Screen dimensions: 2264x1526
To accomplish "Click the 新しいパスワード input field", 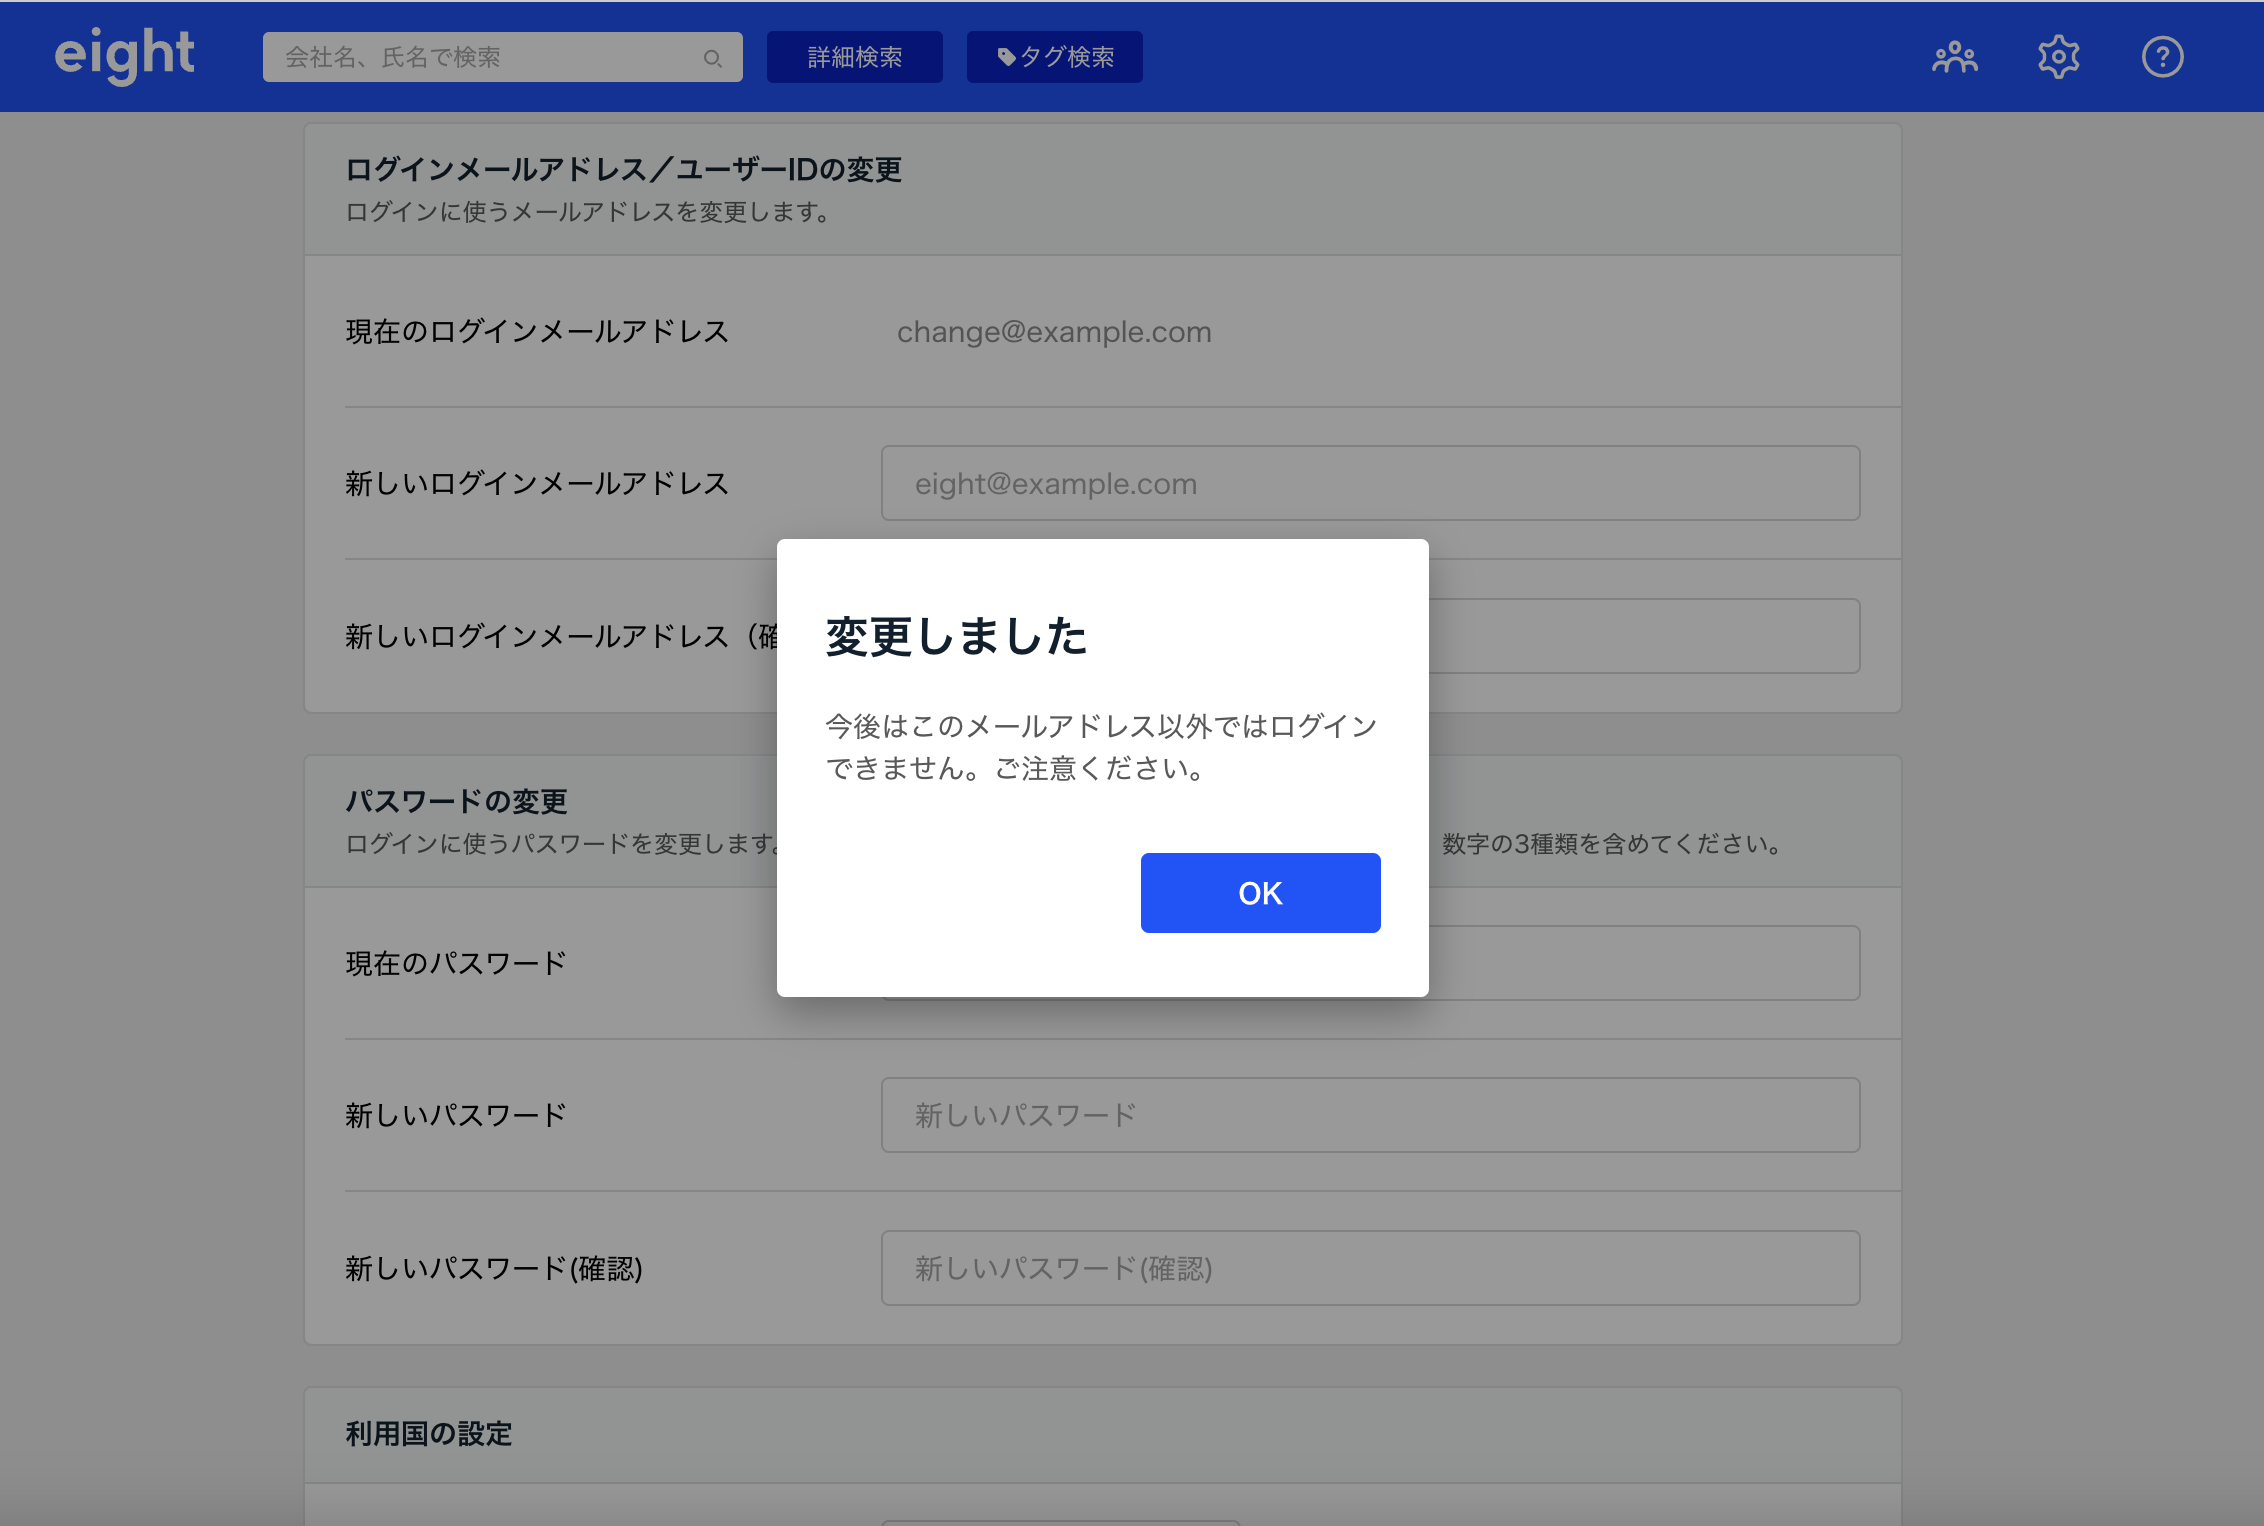I will 1370,1115.
